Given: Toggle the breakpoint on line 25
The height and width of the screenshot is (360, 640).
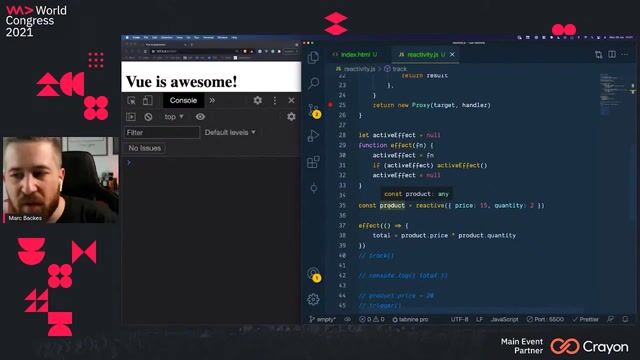Looking at the screenshot, I should (x=330, y=105).
